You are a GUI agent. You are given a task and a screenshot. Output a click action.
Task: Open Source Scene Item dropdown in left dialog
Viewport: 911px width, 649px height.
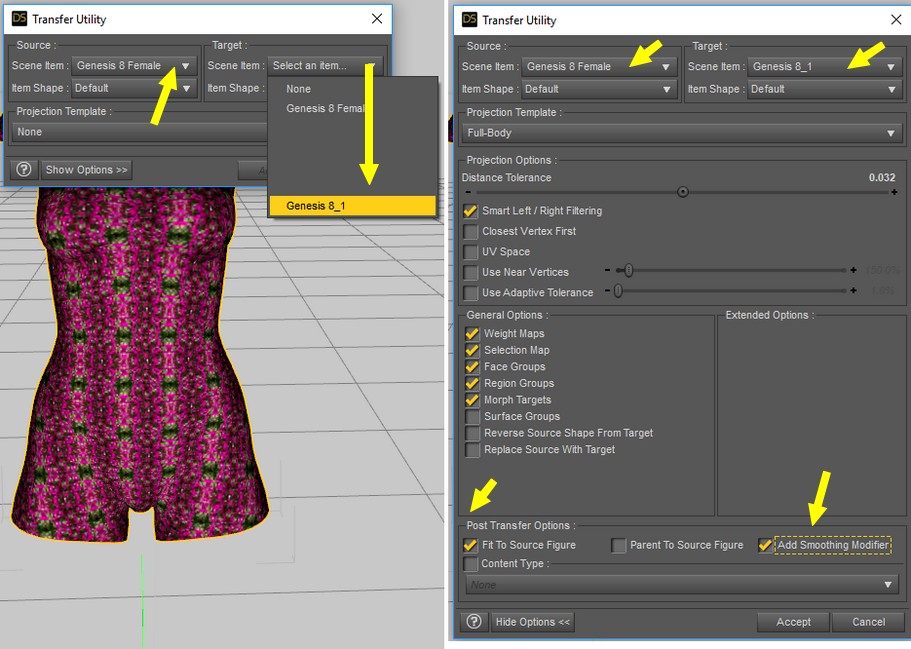134,66
